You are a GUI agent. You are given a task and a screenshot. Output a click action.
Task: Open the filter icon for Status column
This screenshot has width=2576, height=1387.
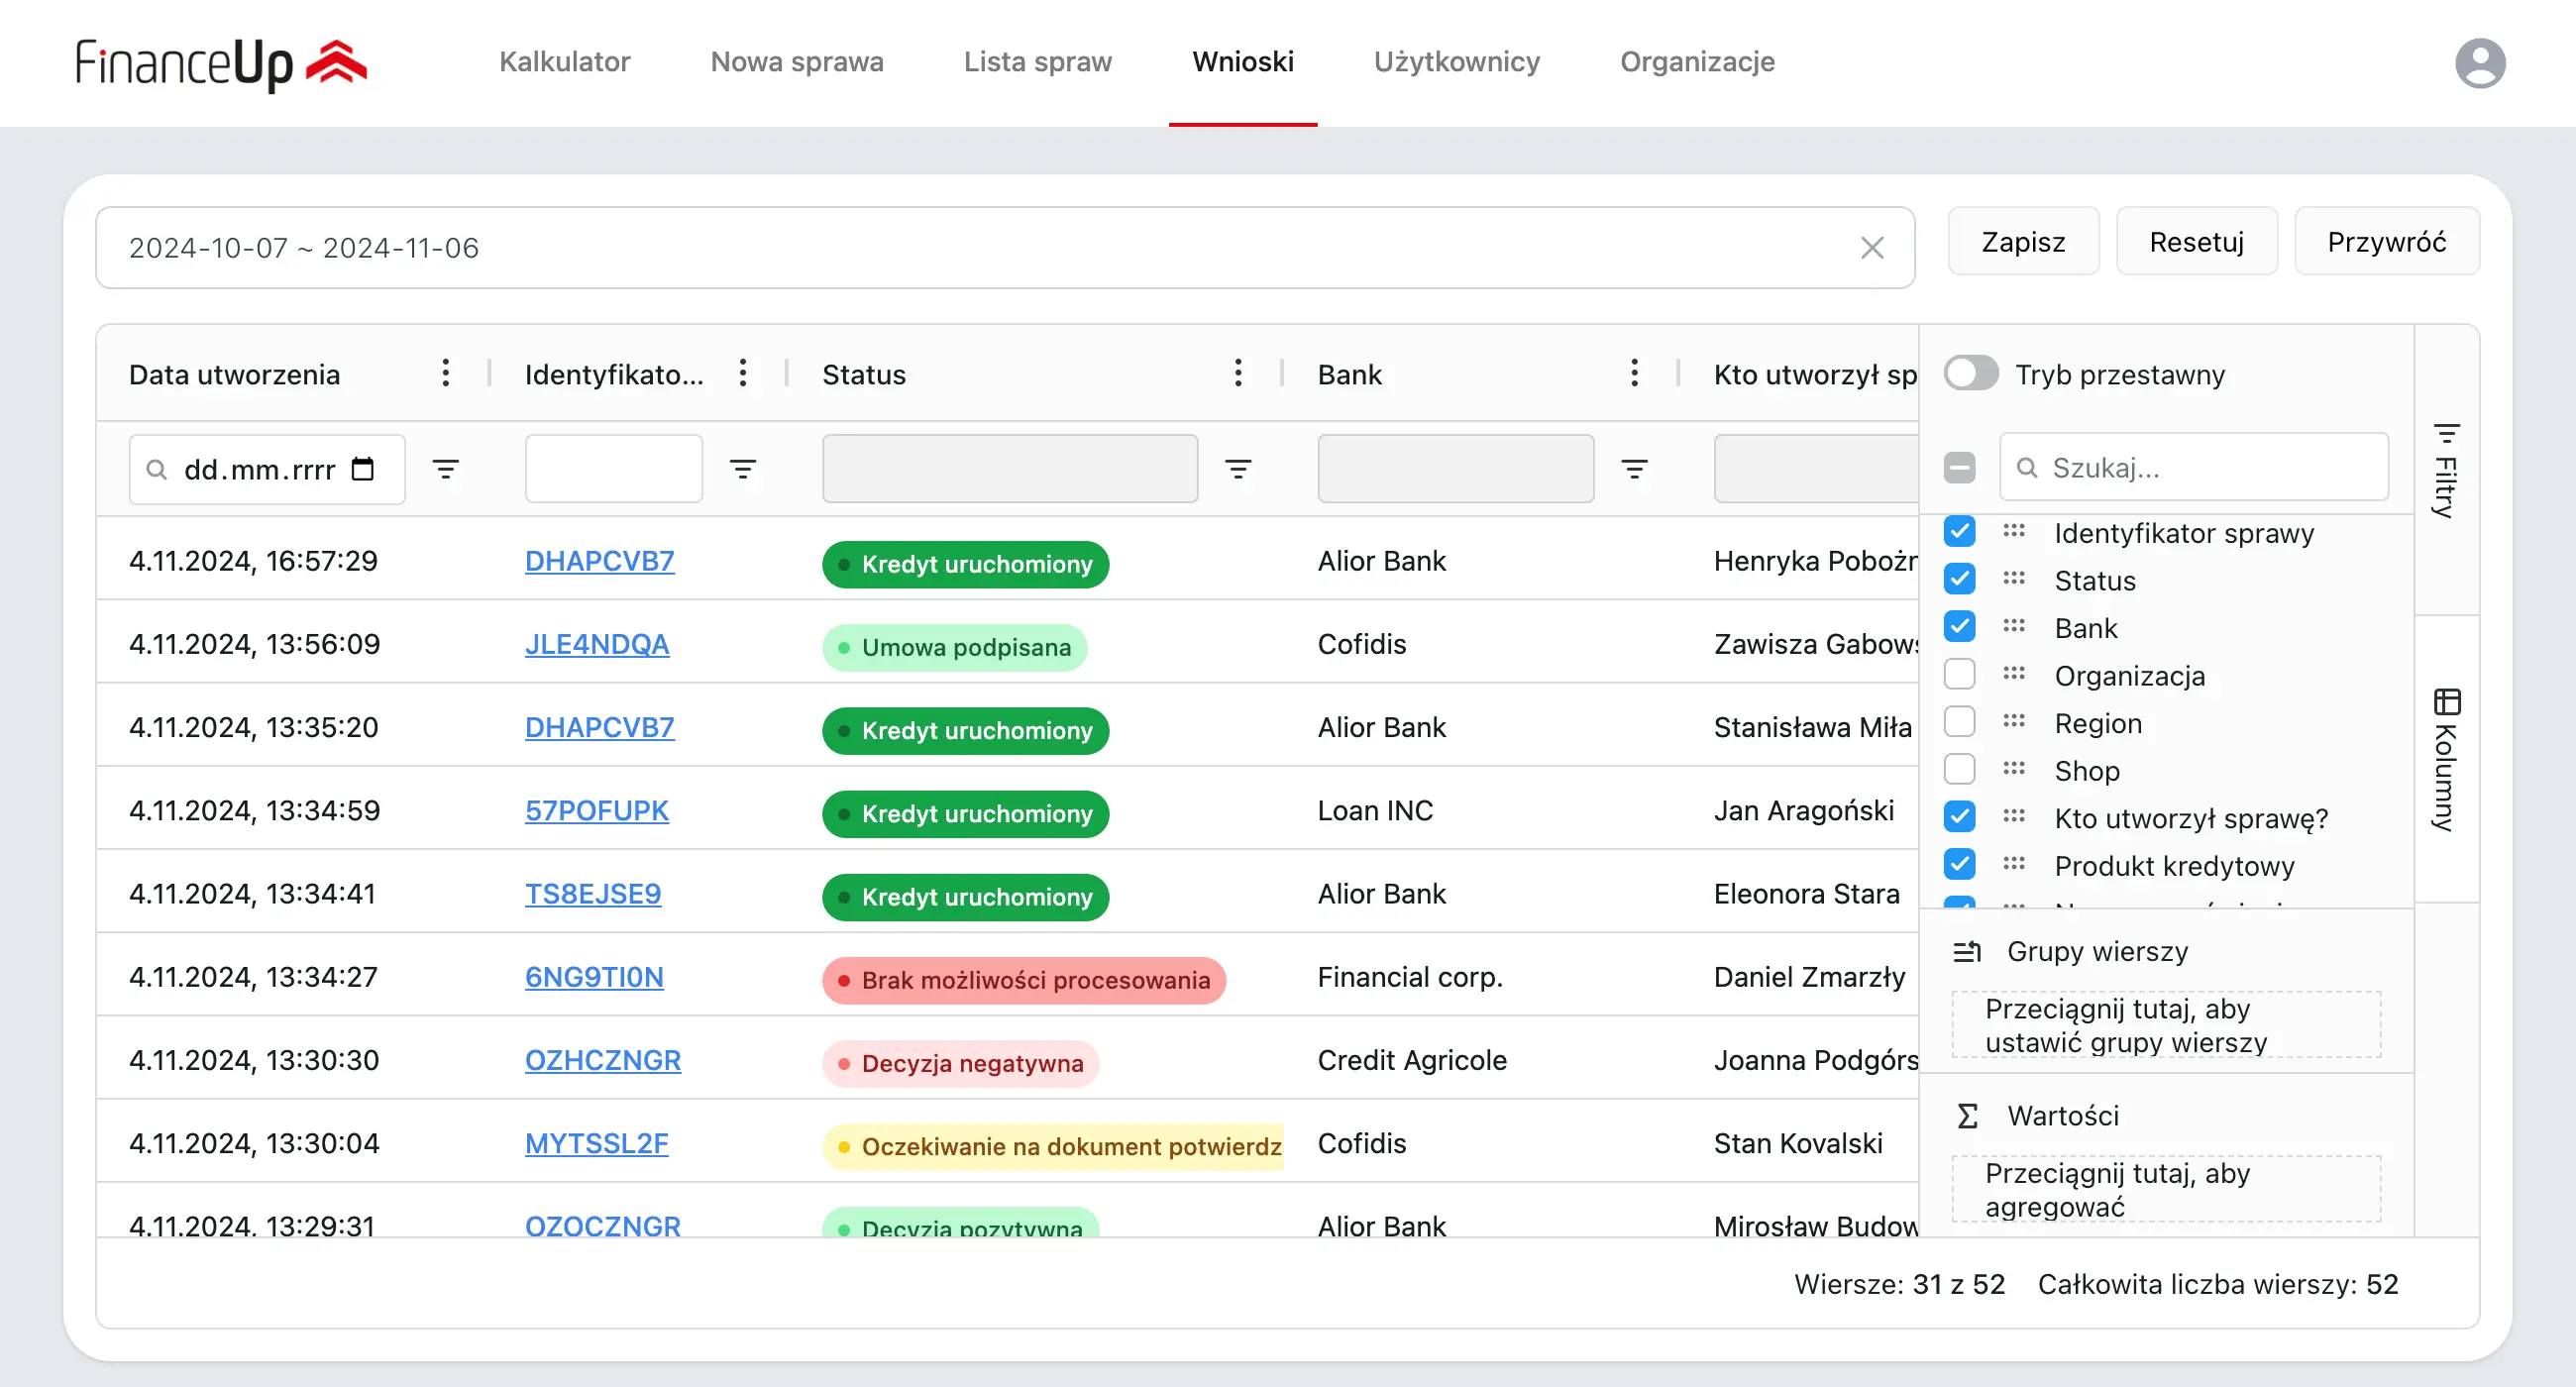1238,469
